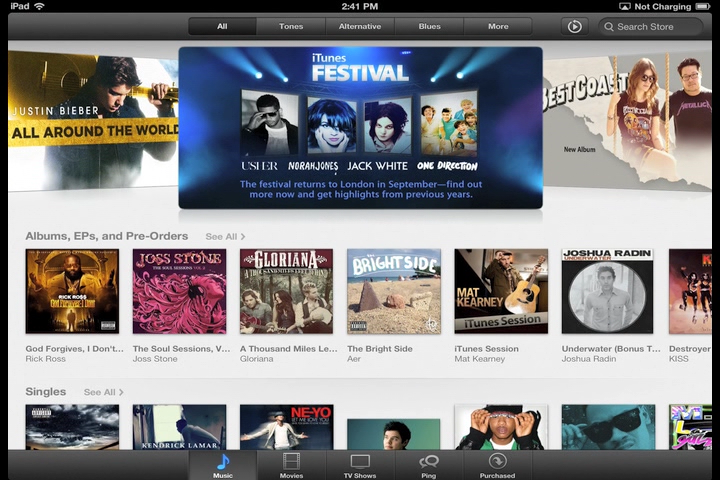
Task: Open Mat Kearney iTunes Session cover
Action: pyautogui.click(x=501, y=291)
